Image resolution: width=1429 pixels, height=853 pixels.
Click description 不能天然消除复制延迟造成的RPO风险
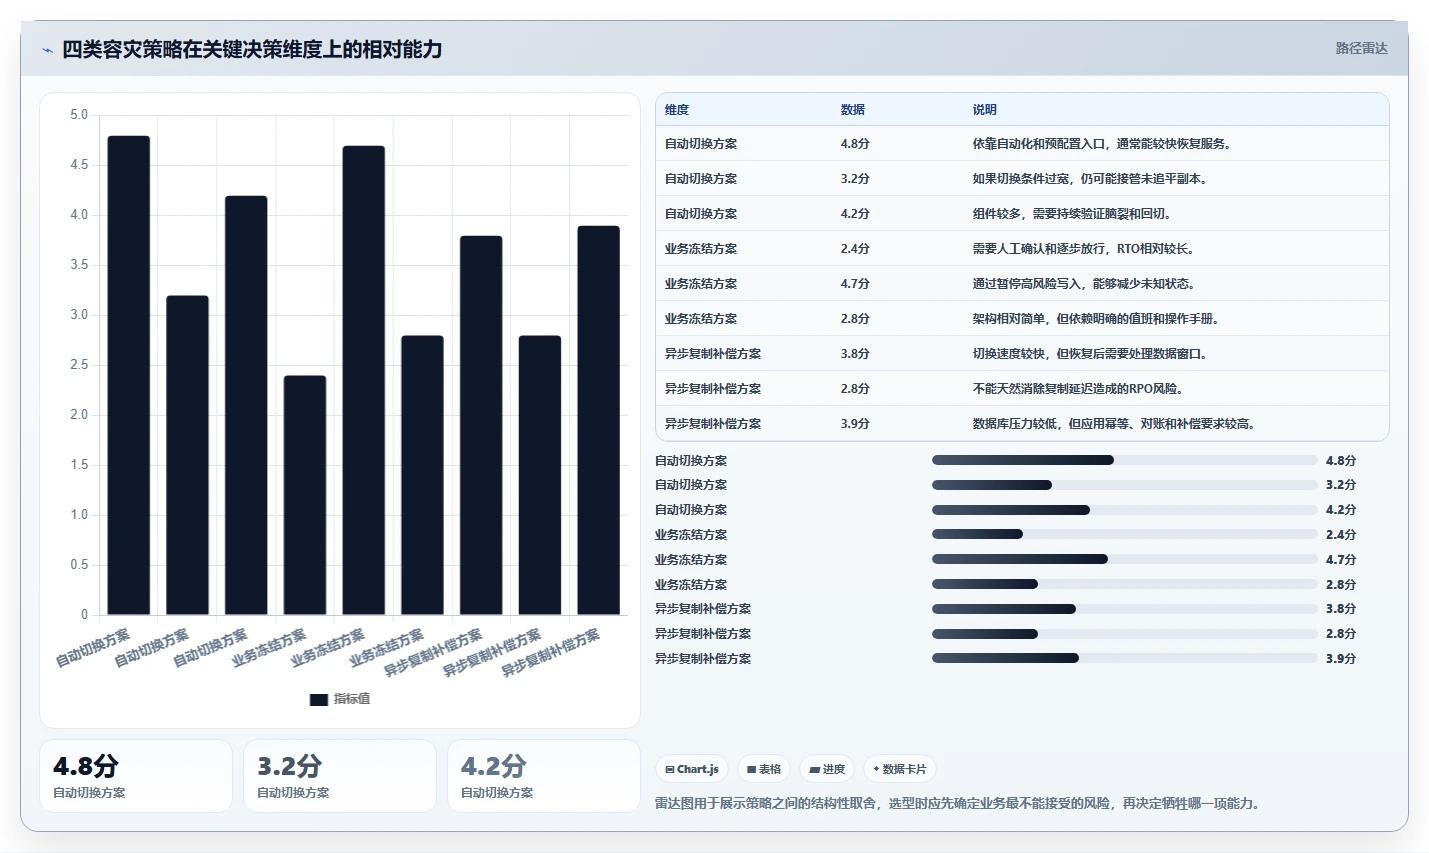coord(1078,389)
